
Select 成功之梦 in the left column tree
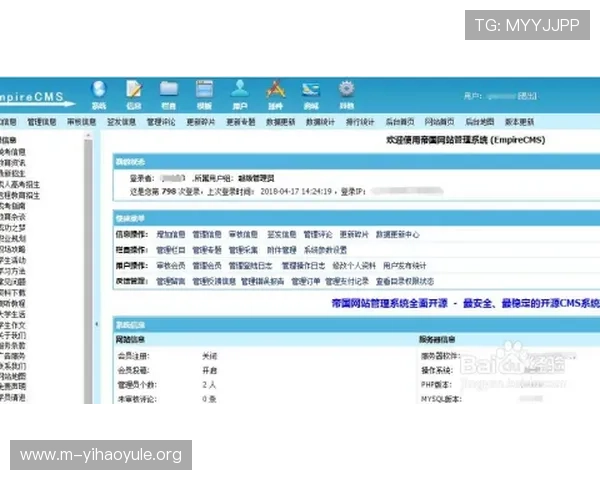pos(13,228)
